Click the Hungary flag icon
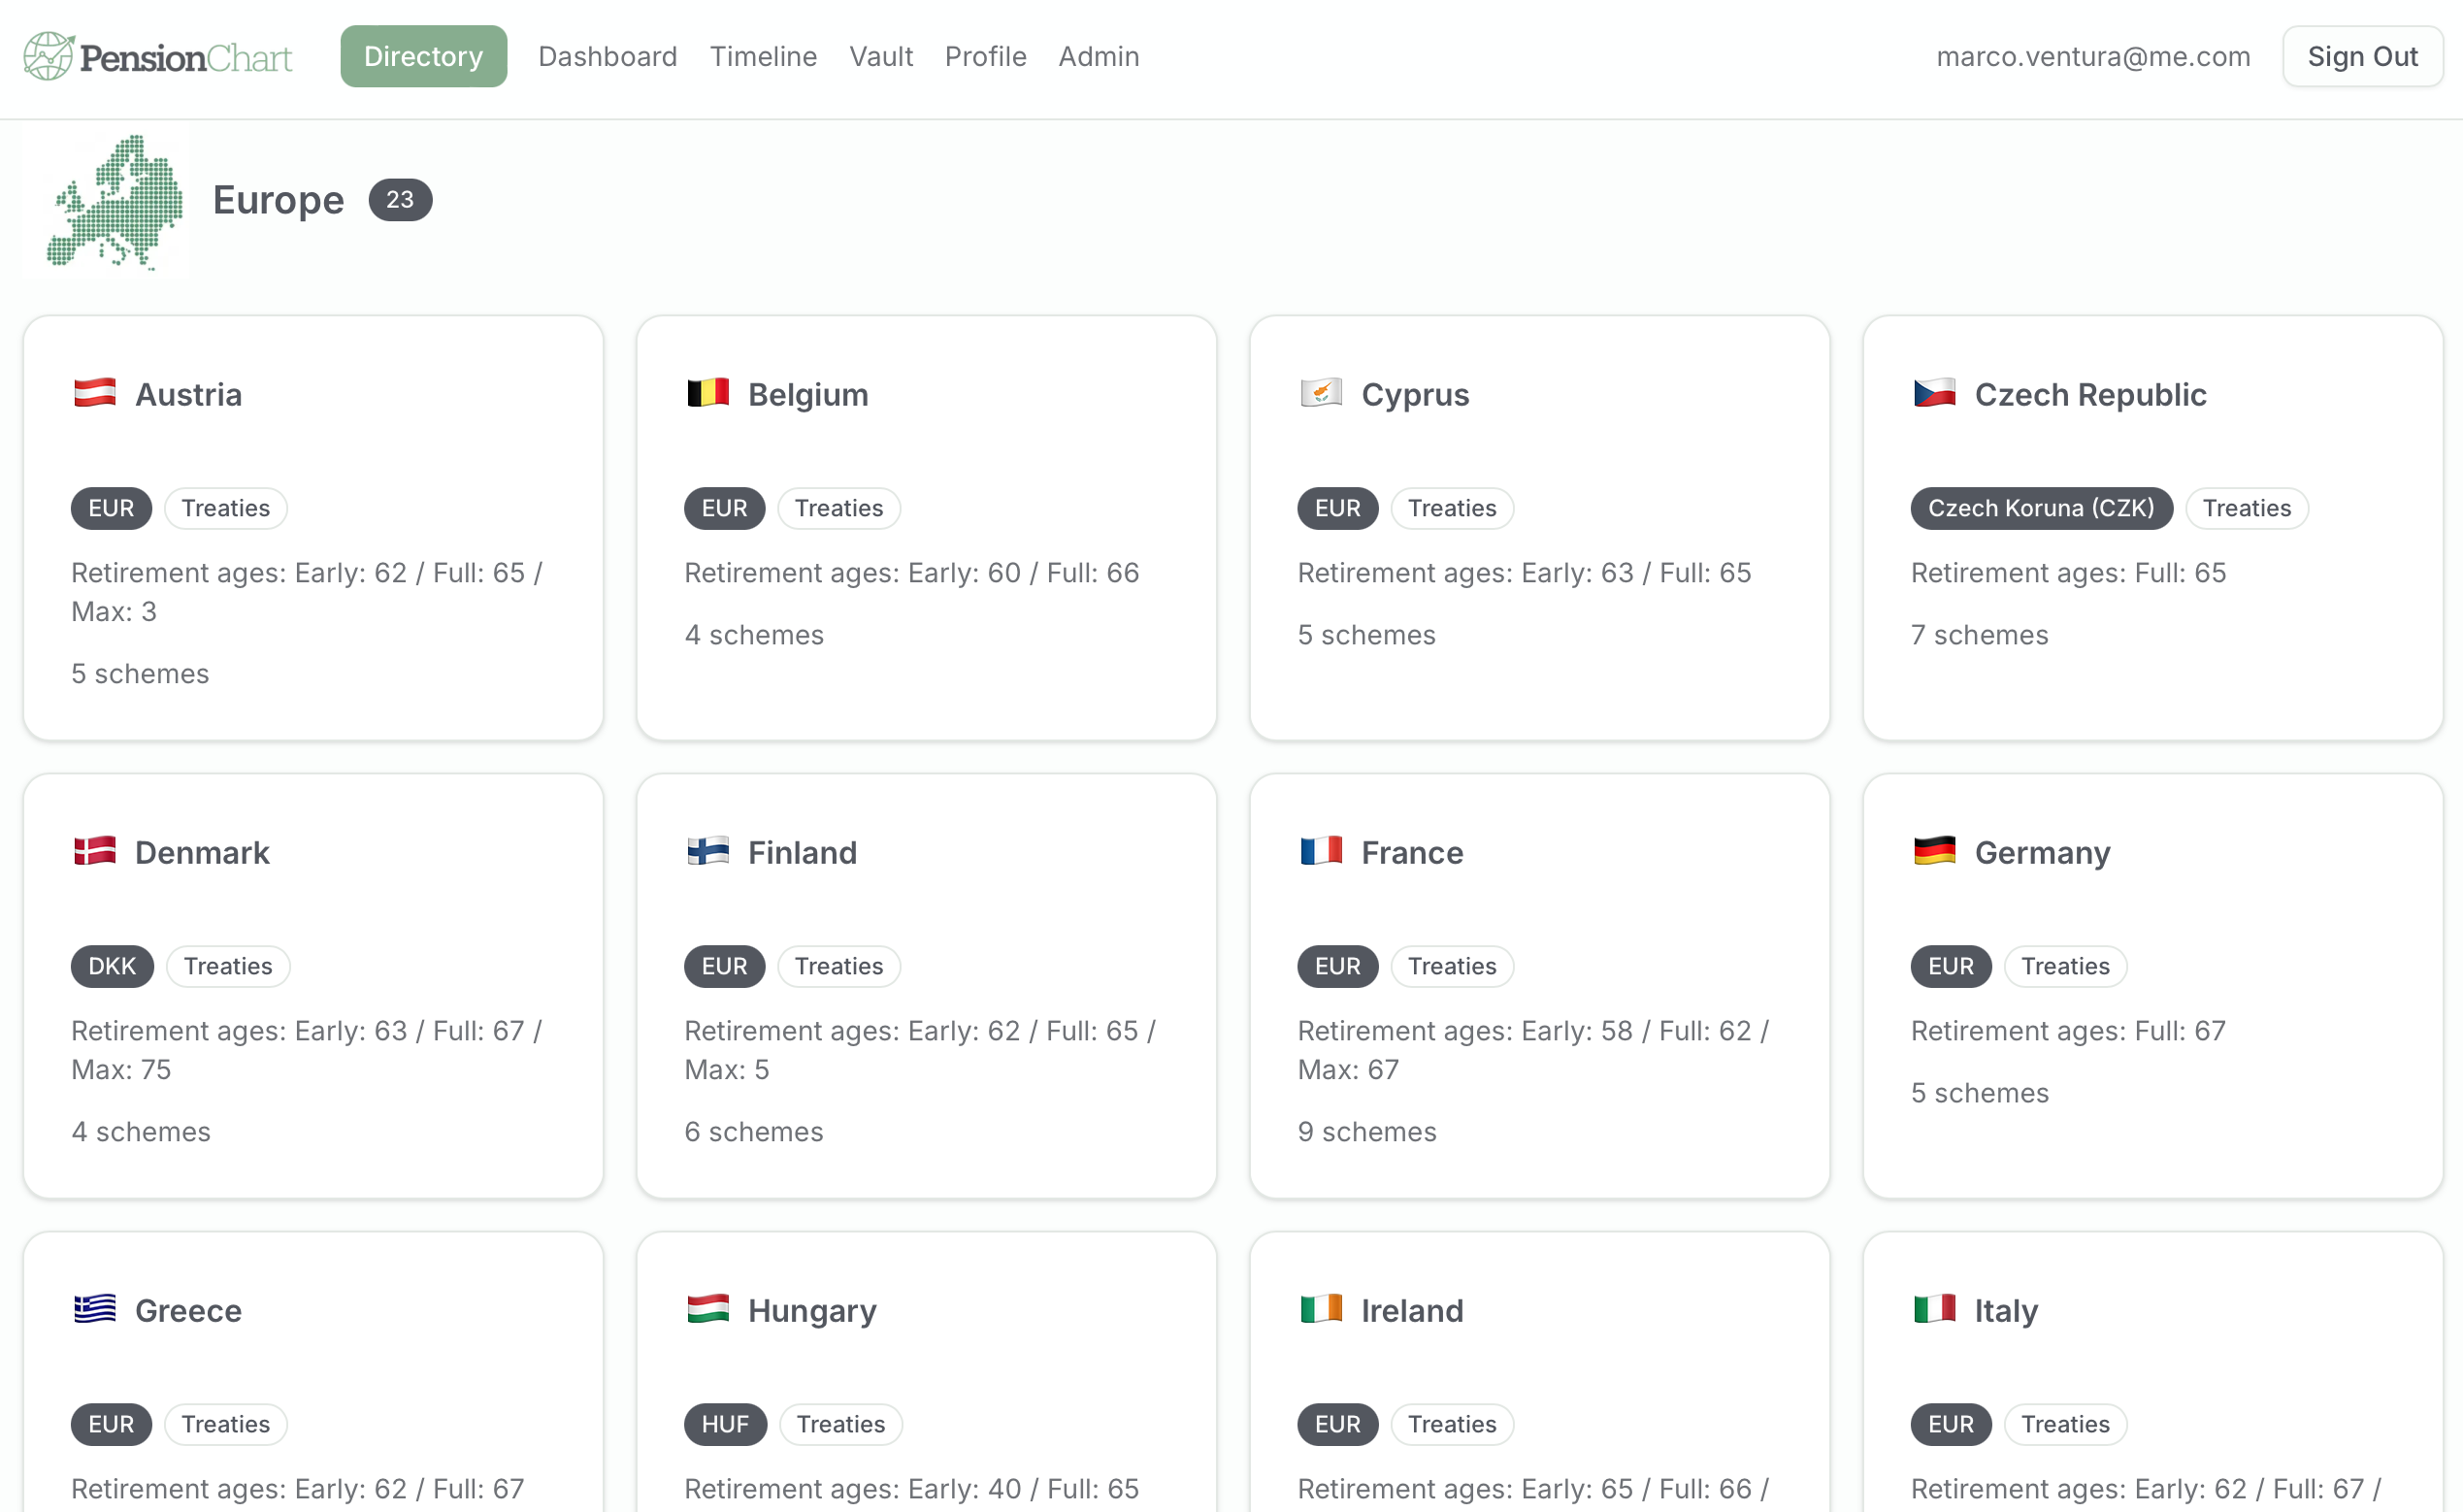Image resolution: width=2463 pixels, height=1512 pixels. (x=707, y=1309)
